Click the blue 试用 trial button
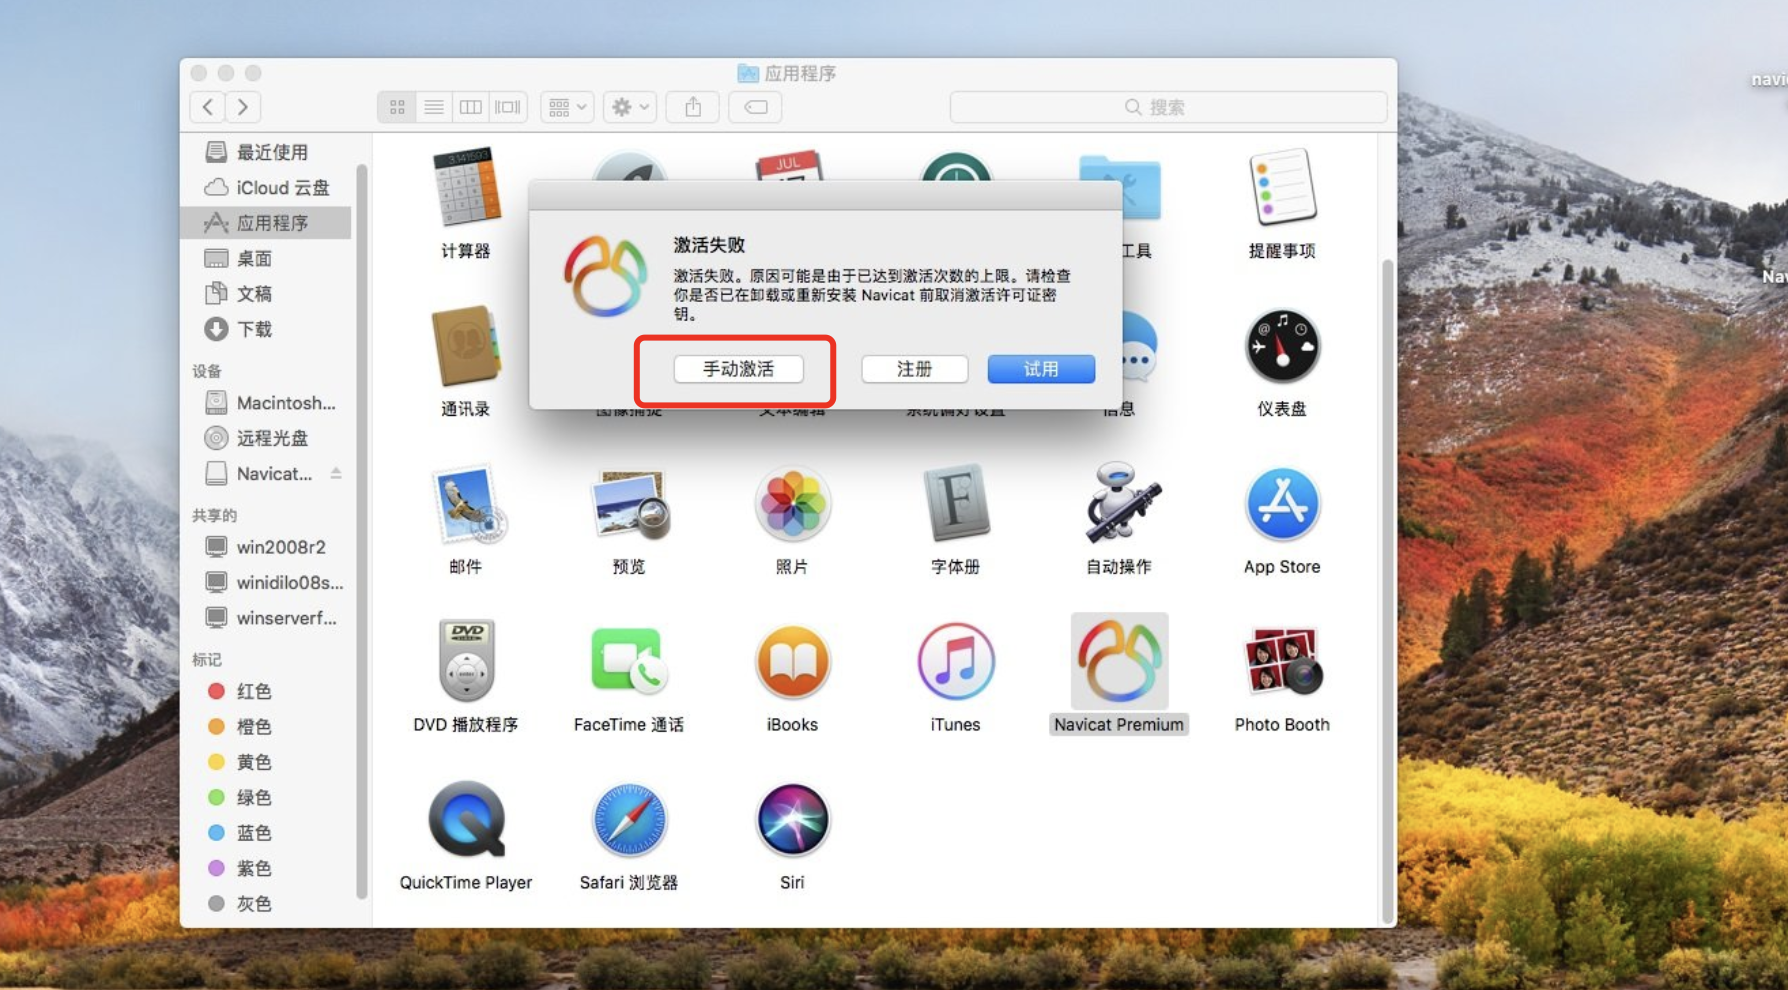This screenshot has width=1788, height=990. coord(1041,369)
